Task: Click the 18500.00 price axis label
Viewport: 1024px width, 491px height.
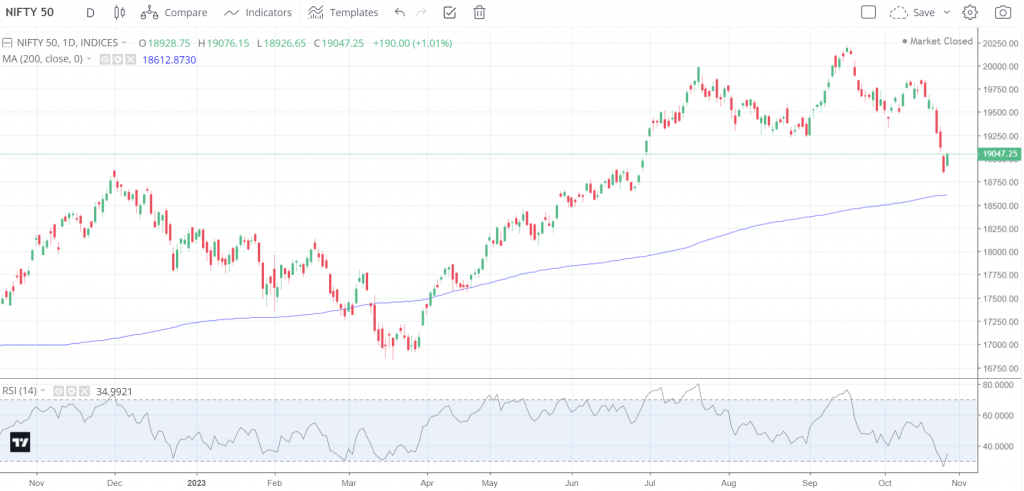Action: pyautogui.click(x=999, y=206)
